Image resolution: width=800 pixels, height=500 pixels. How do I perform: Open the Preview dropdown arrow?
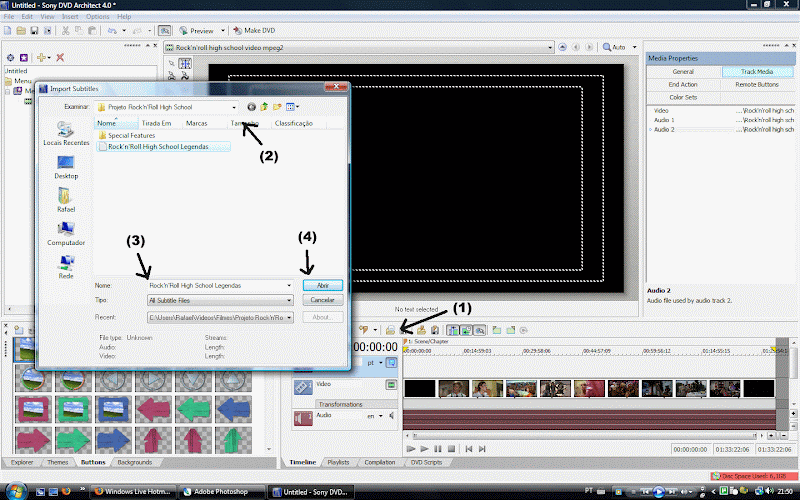pos(222,31)
